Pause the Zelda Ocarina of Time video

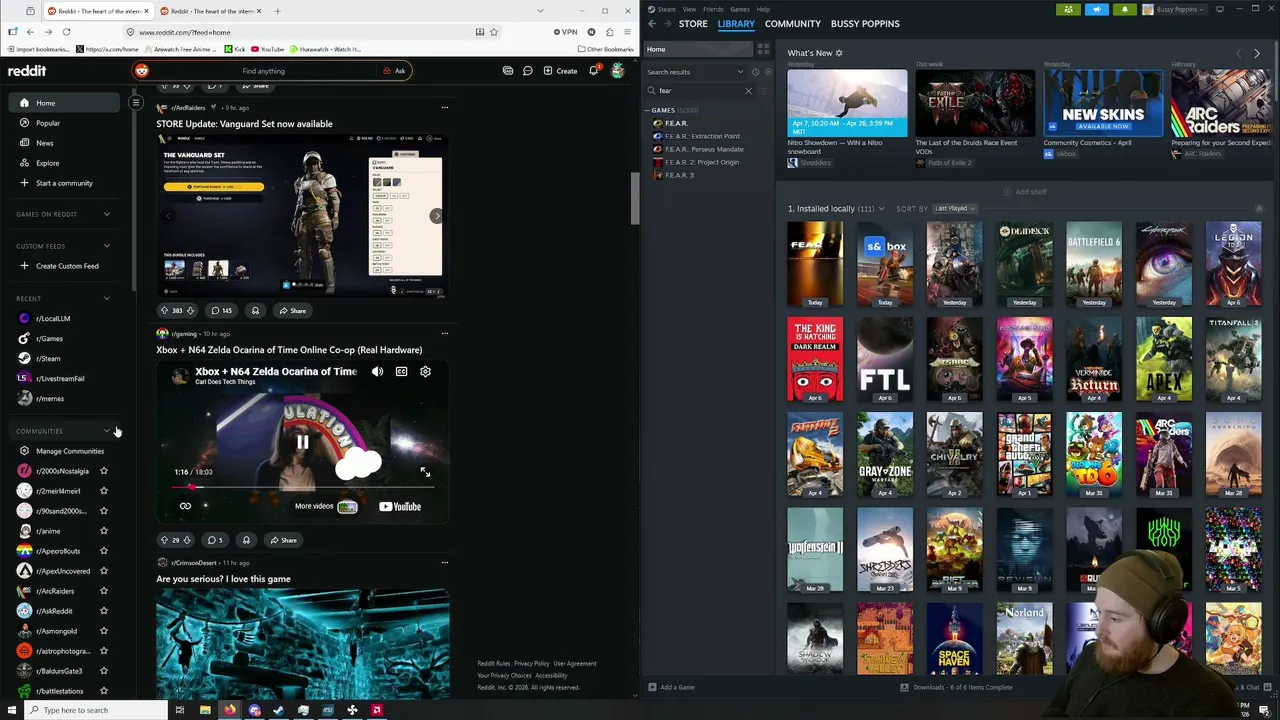coord(302,441)
